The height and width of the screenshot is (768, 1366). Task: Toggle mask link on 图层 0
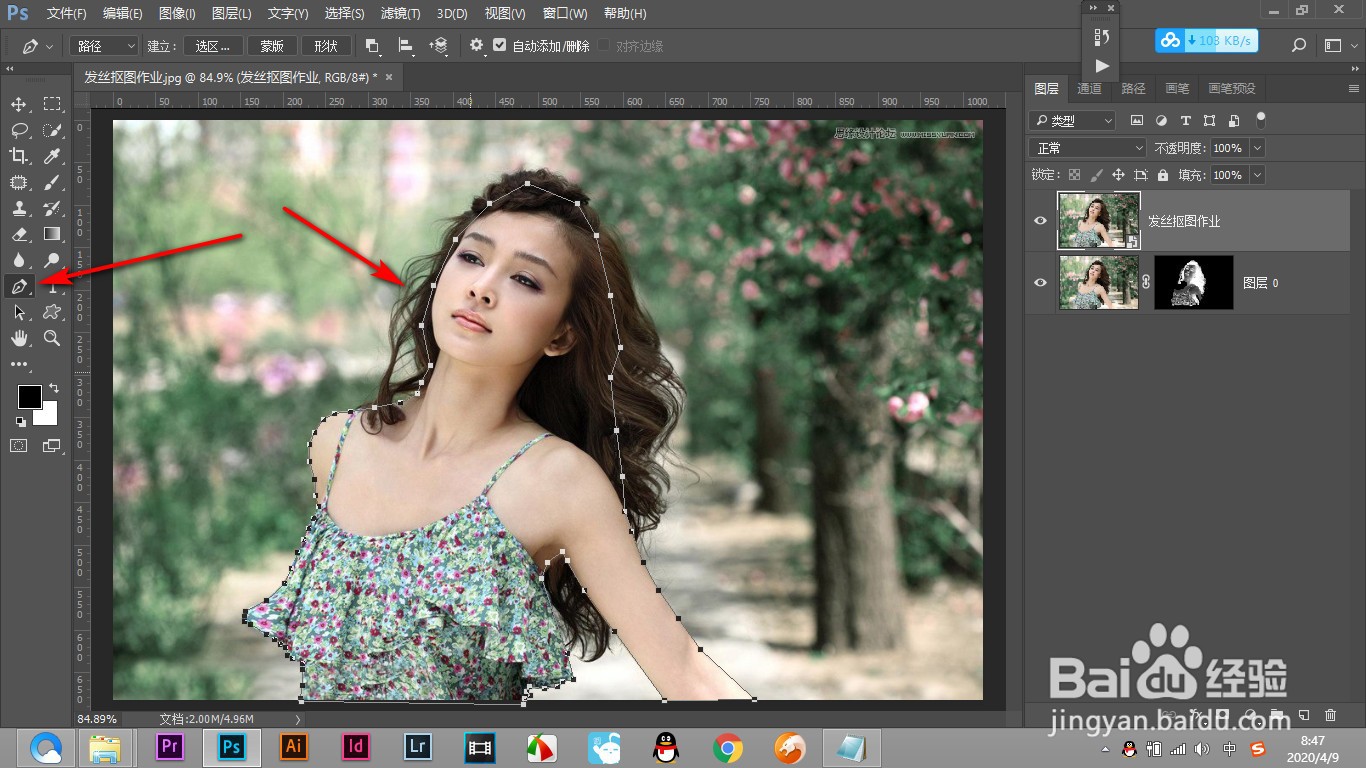pyautogui.click(x=1146, y=283)
